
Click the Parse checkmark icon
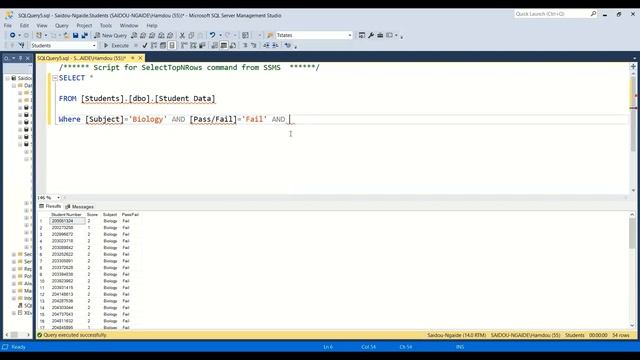(144, 46)
